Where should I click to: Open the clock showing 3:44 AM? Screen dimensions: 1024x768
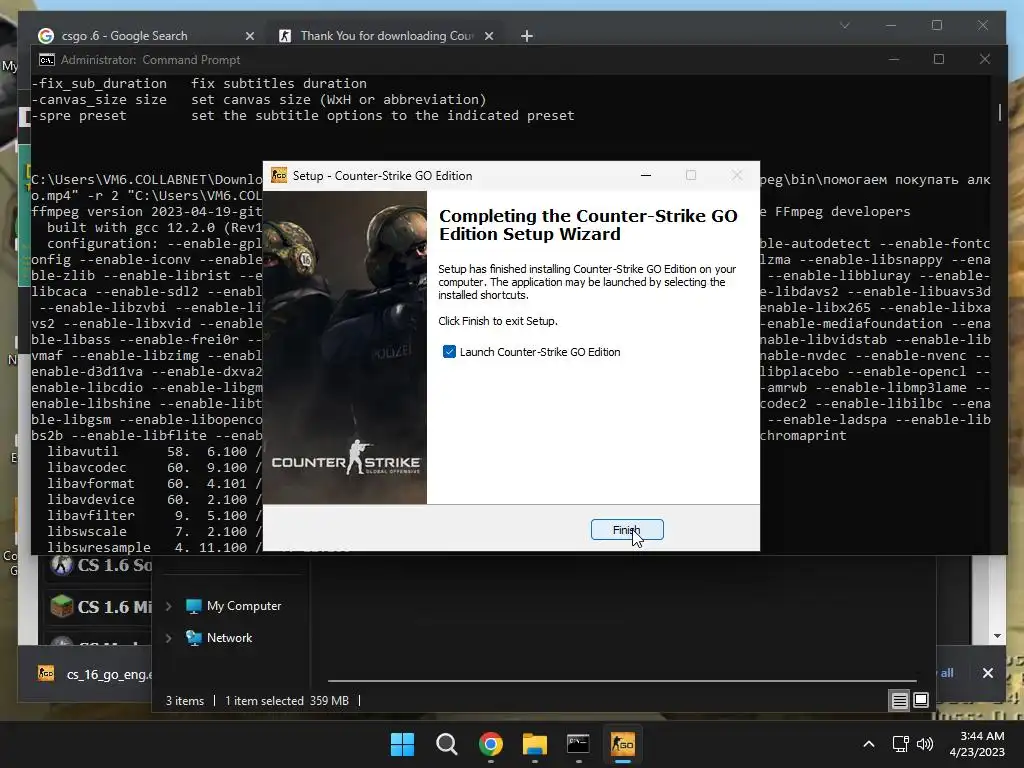[x=977, y=744]
